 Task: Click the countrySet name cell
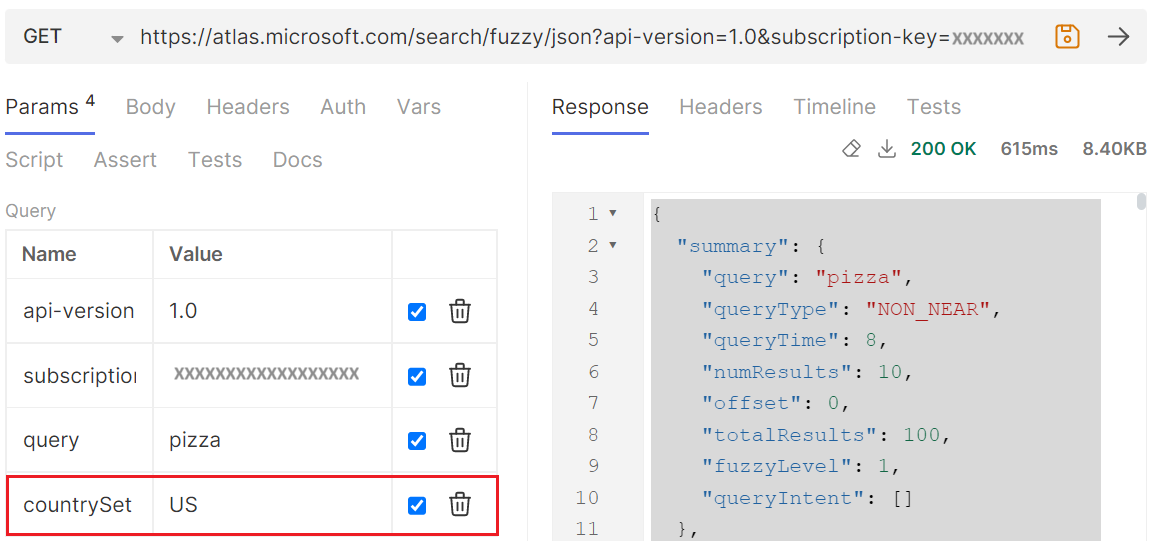(79, 505)
